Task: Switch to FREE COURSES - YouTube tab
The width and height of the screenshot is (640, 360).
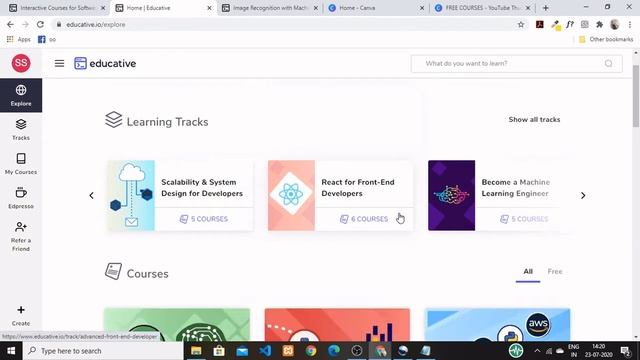Action: tap(482, 8)
